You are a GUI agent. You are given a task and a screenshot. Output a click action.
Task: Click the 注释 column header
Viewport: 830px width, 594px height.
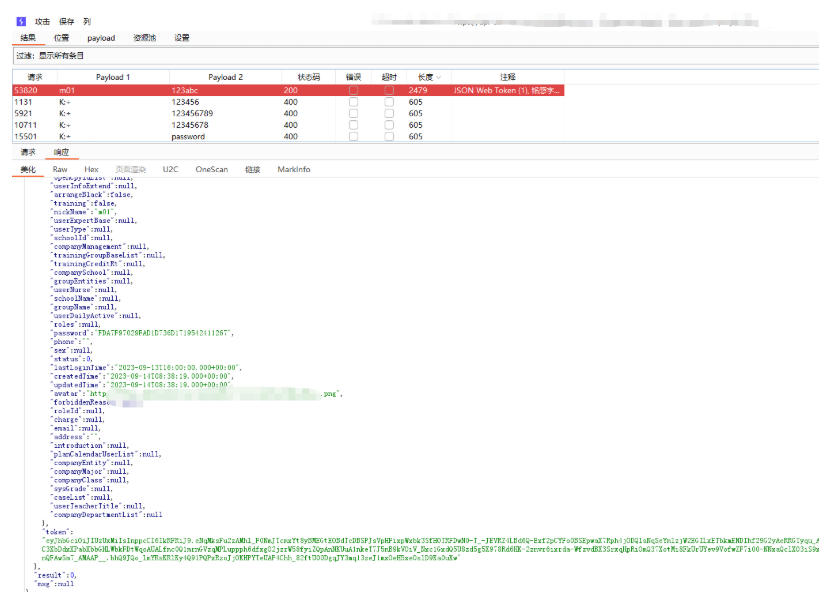pos(508,77)
